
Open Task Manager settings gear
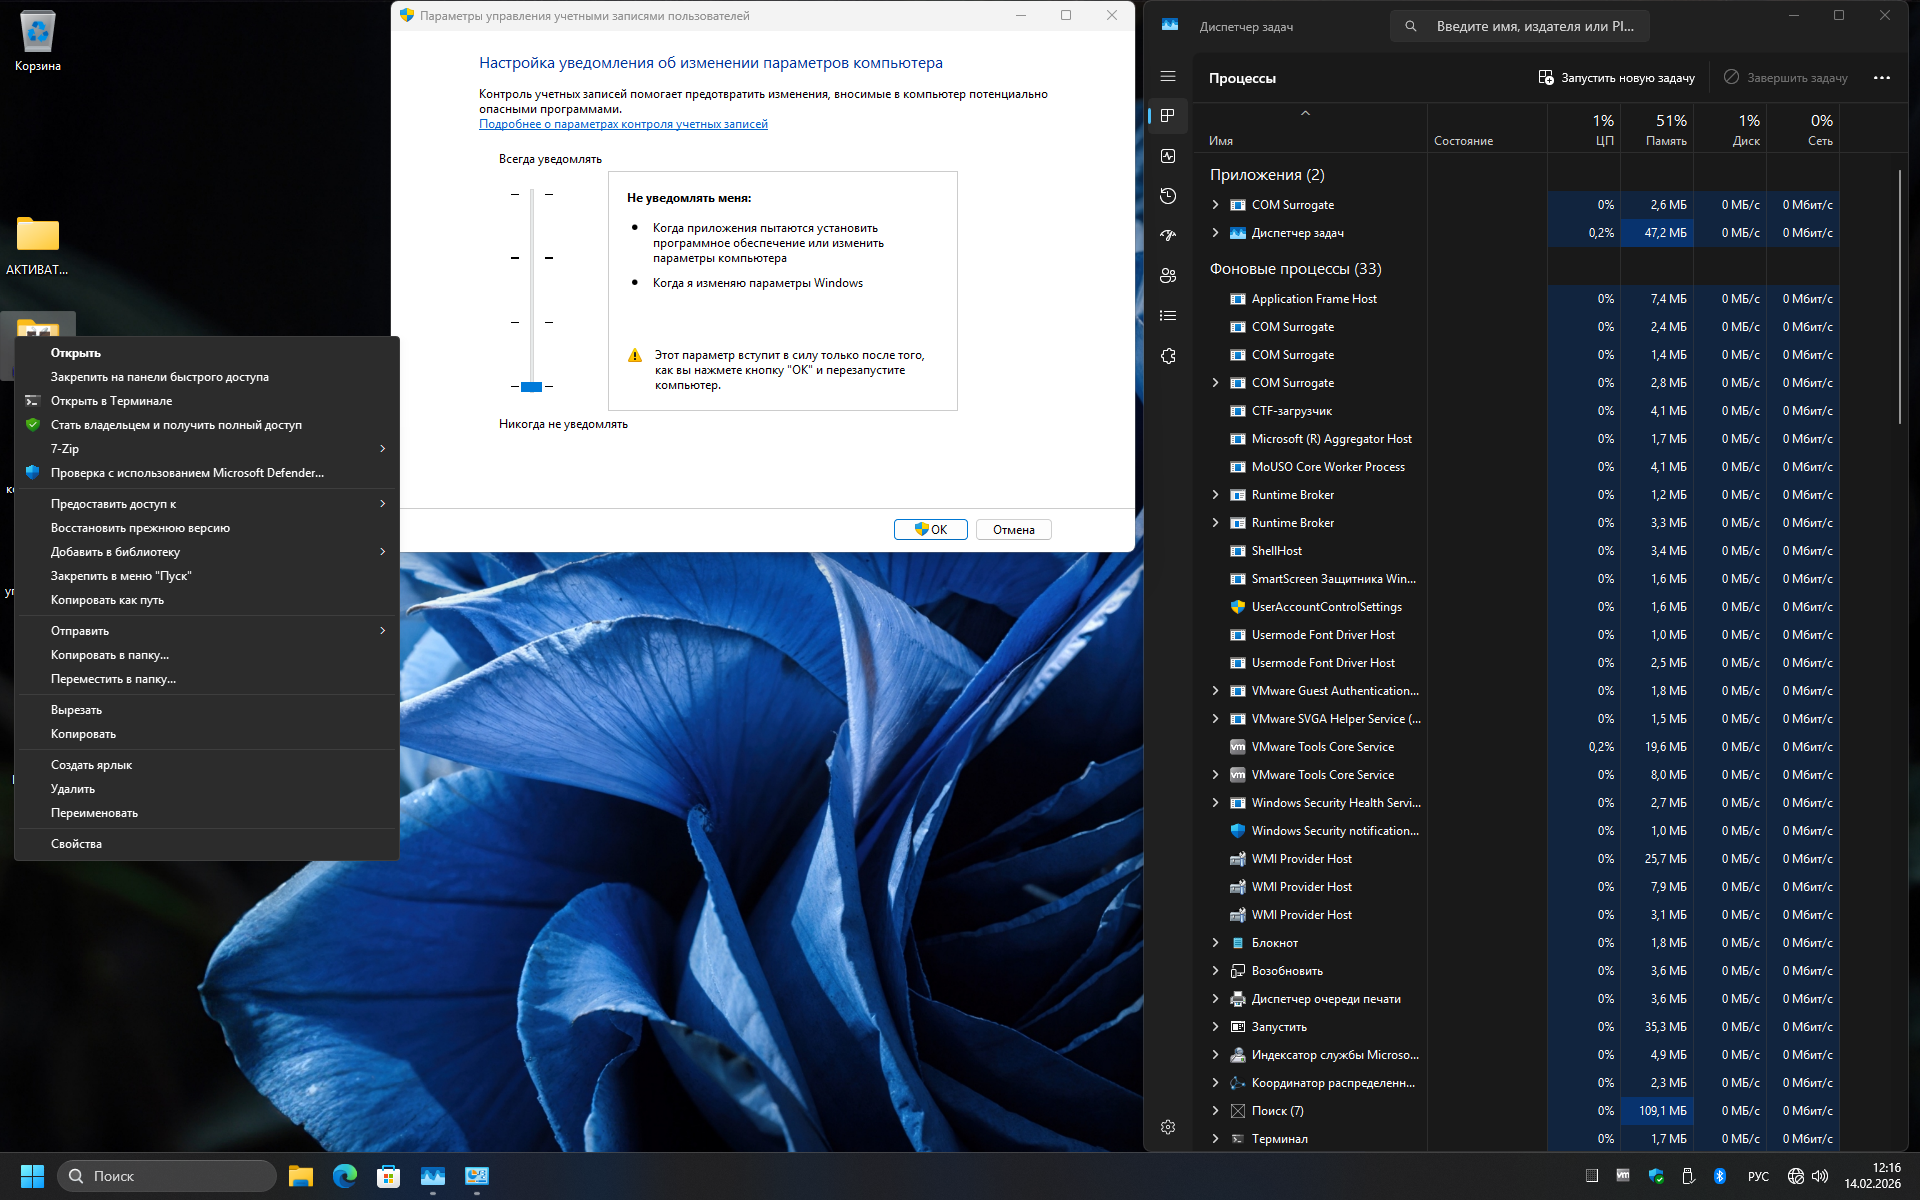[x=1168, y=1127]
